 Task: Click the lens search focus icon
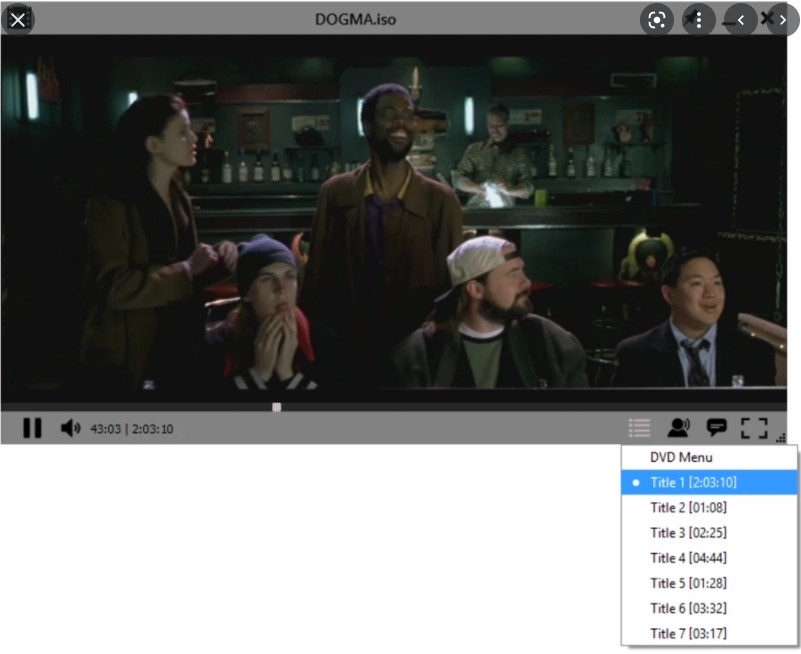(x=656, y=20)
